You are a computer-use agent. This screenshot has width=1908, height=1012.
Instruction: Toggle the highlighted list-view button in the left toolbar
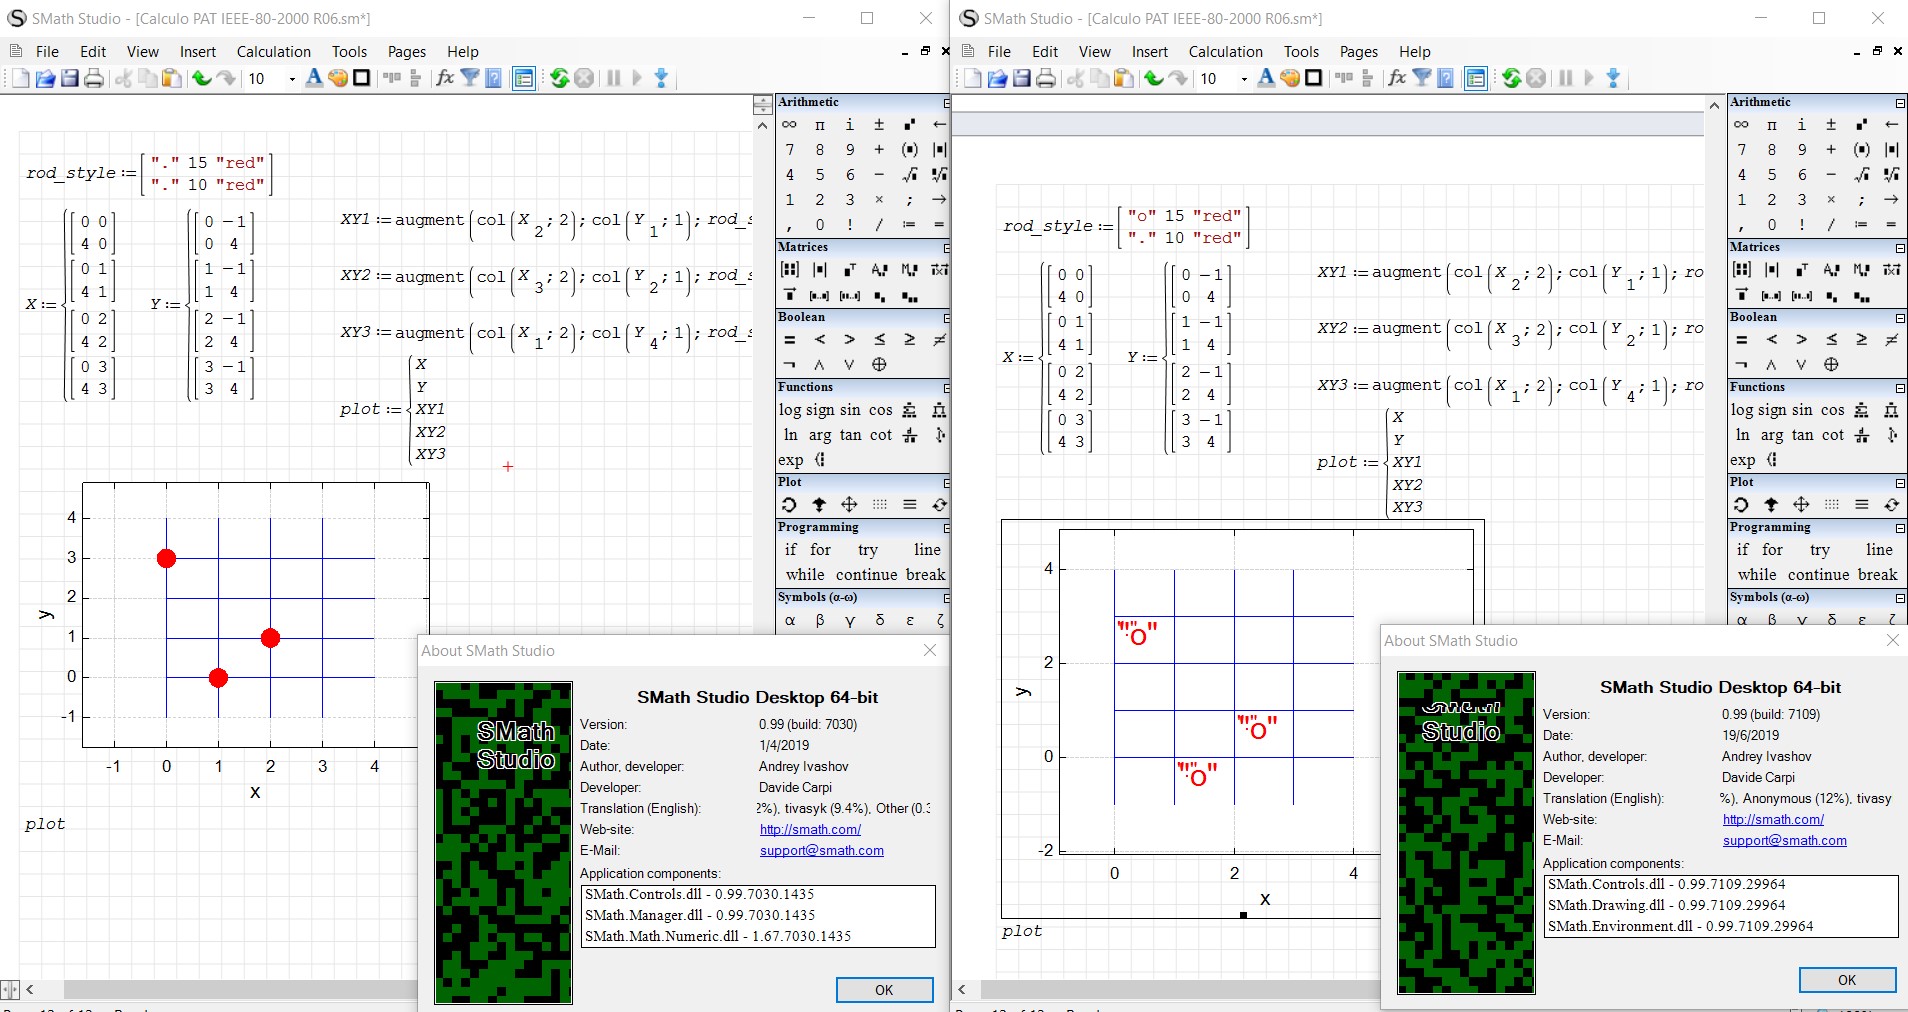(523, 78)
